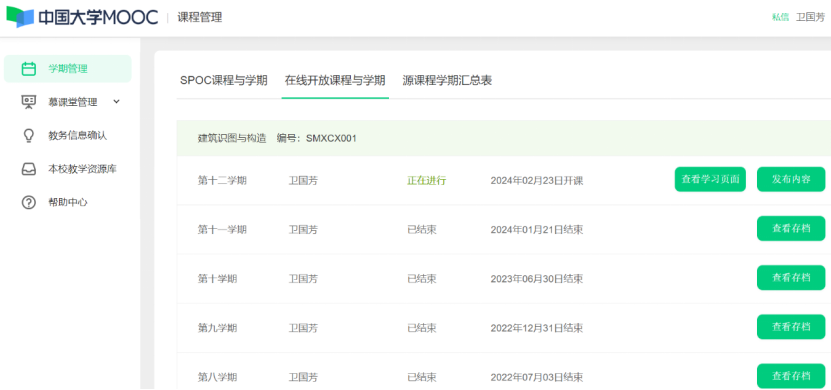
Task: View archive for 第十一学期
Action: 791,228
